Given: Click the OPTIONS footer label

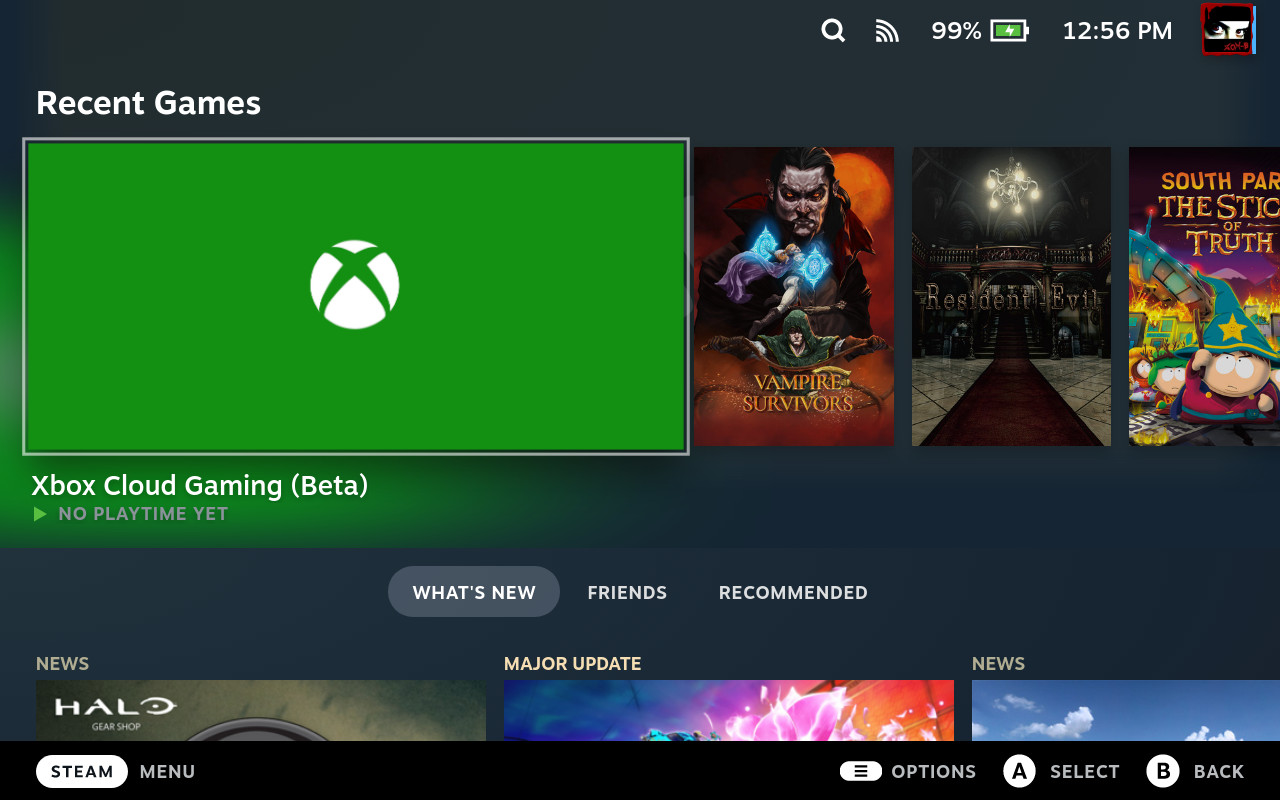Looking at the screenshot, I should coord(934,772).
